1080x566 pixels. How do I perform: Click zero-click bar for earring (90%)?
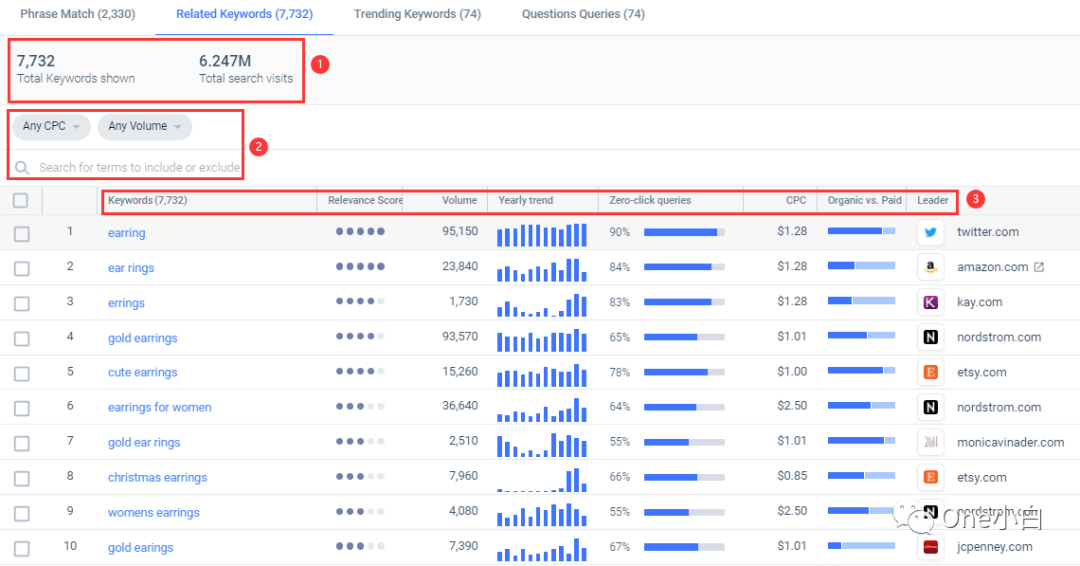pos(684,233)
